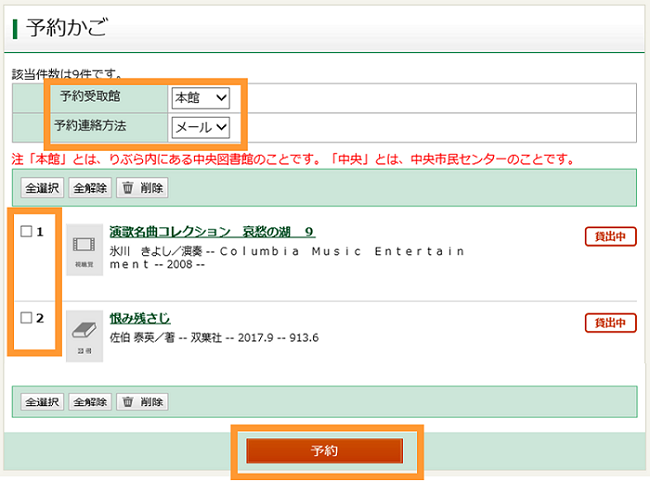This screenshot has width=650, height=481.
Task: Tick the checkbox for item 2
Action: (26, 318)
